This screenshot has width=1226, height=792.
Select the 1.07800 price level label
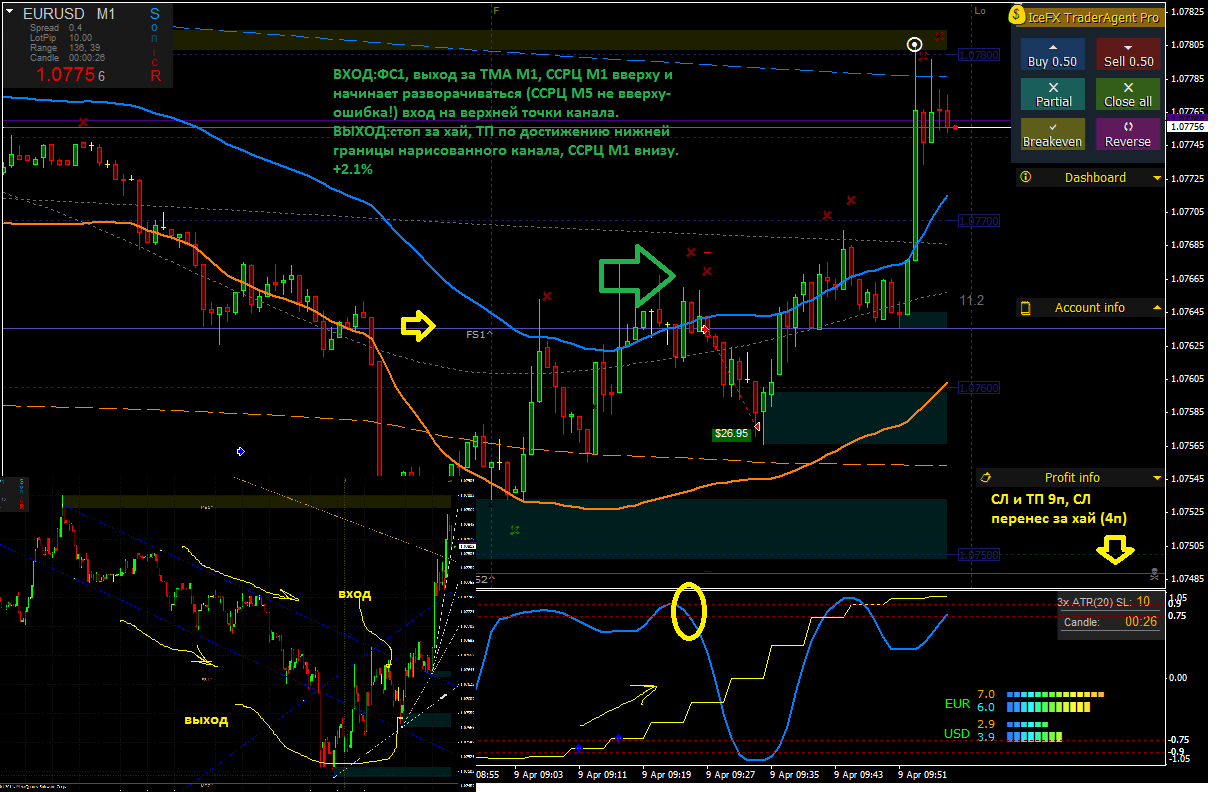tap(979, 55)
